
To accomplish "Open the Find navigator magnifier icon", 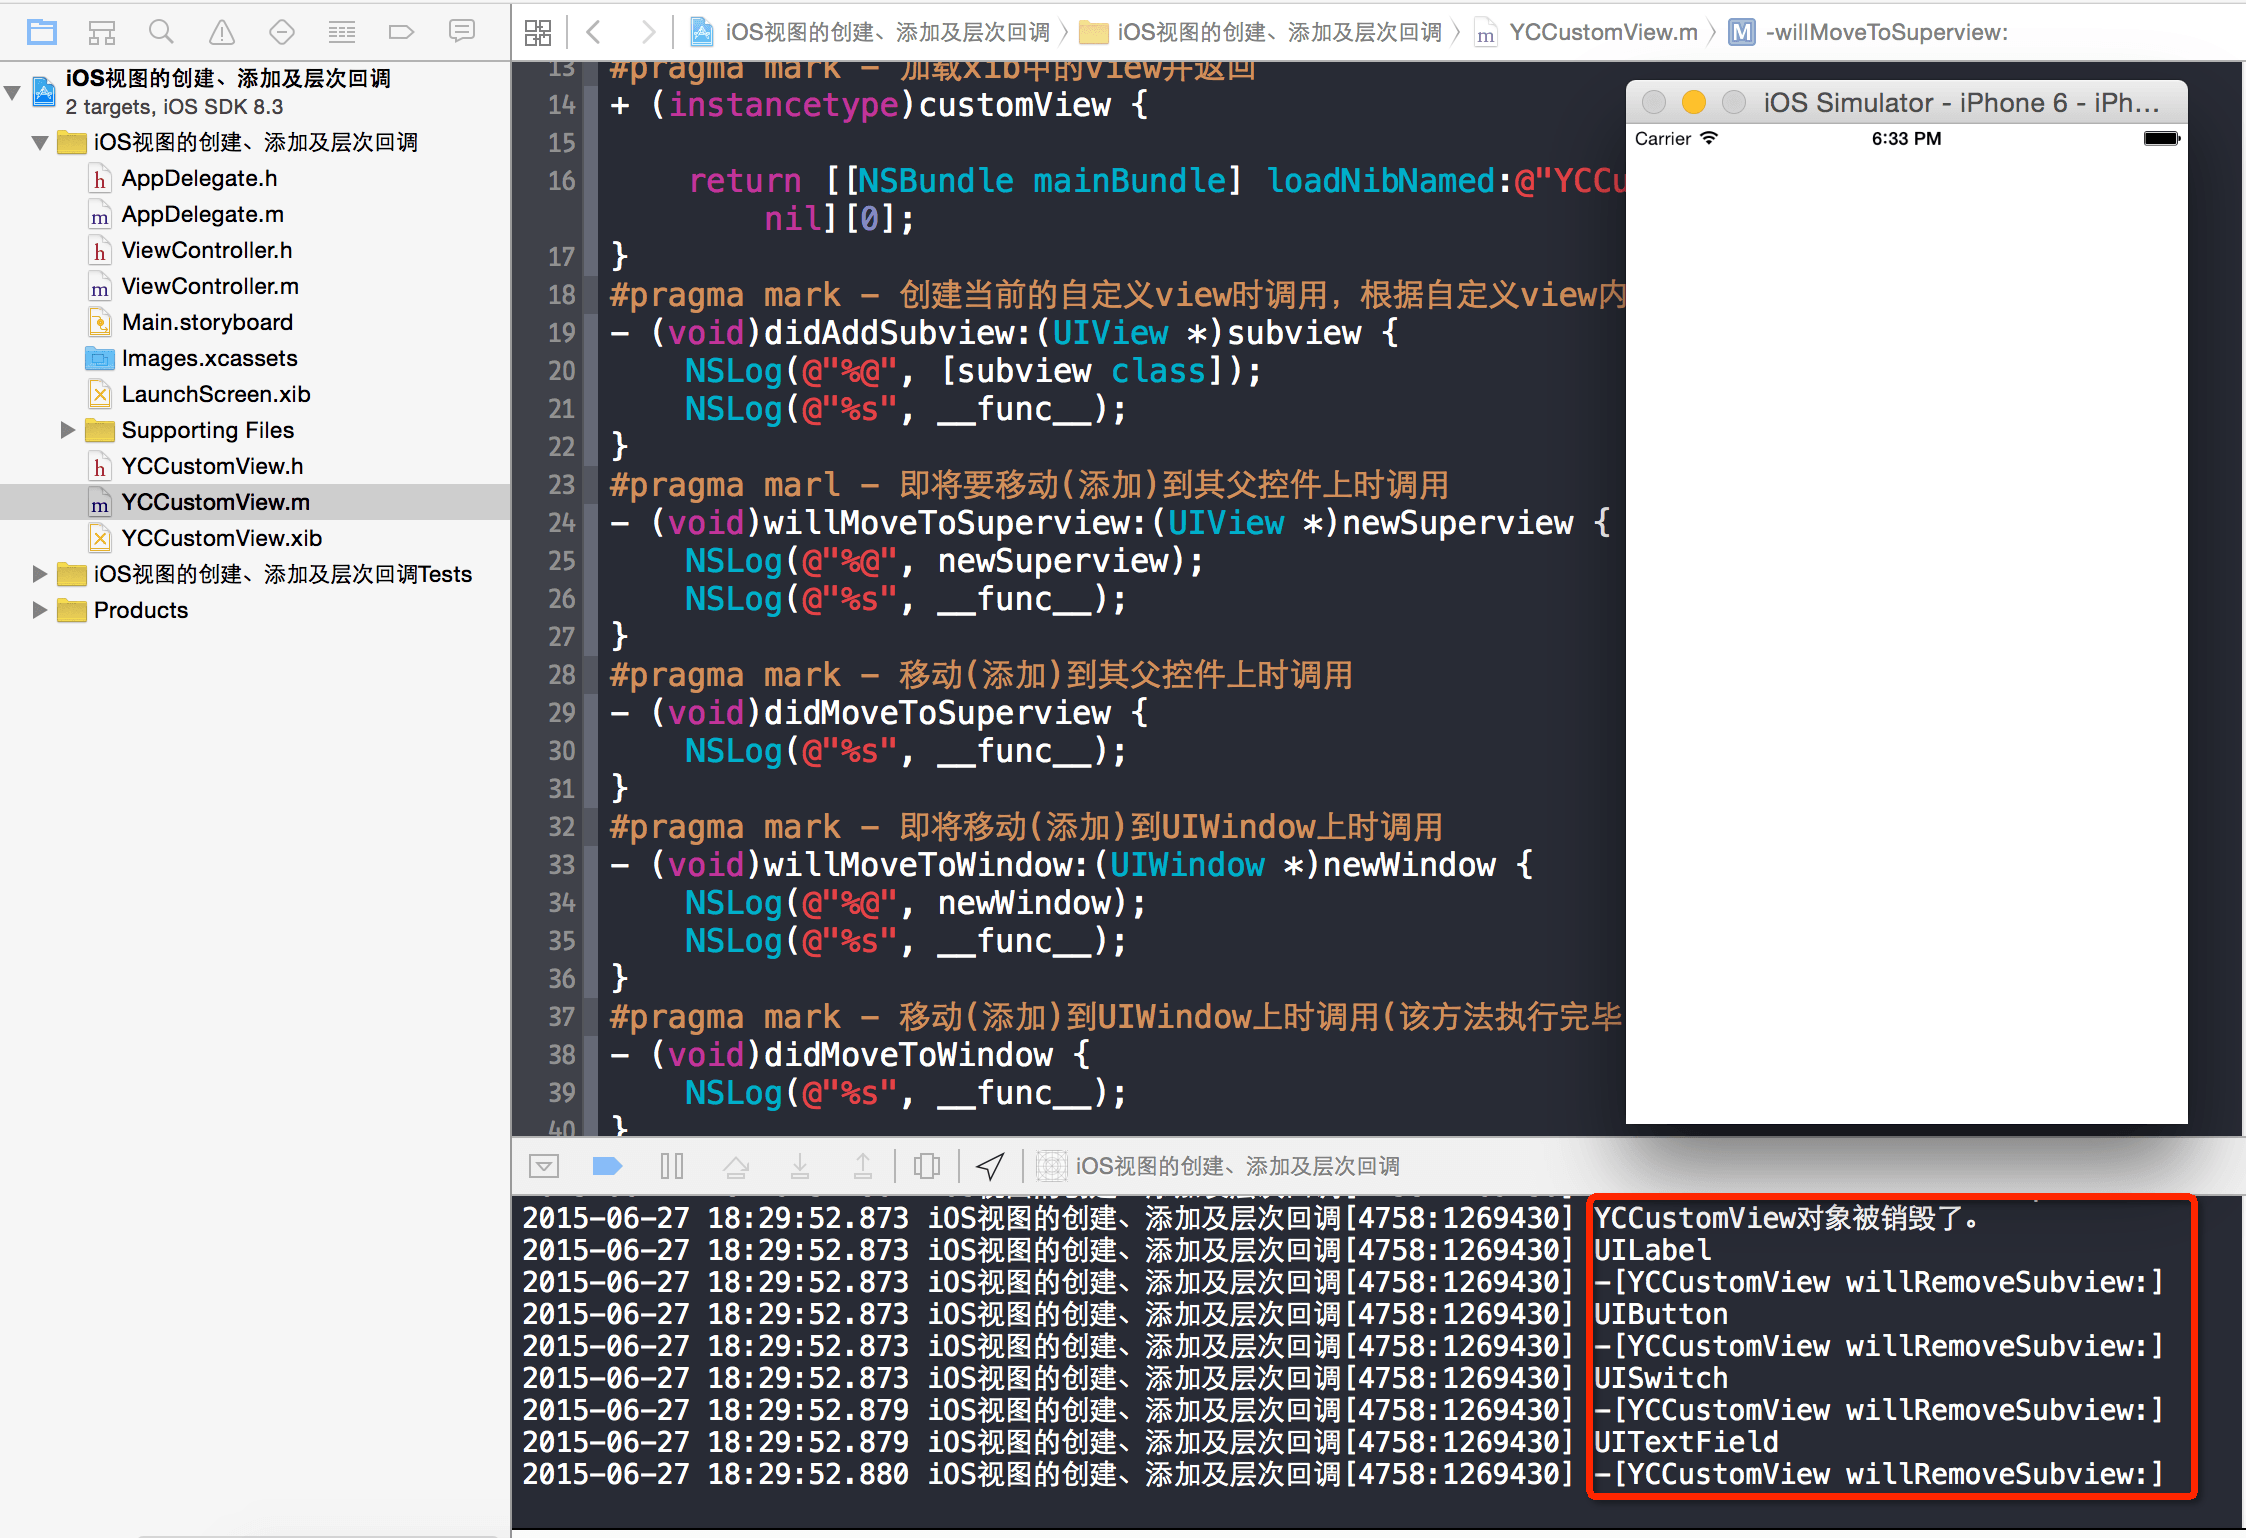I will 161,32.
